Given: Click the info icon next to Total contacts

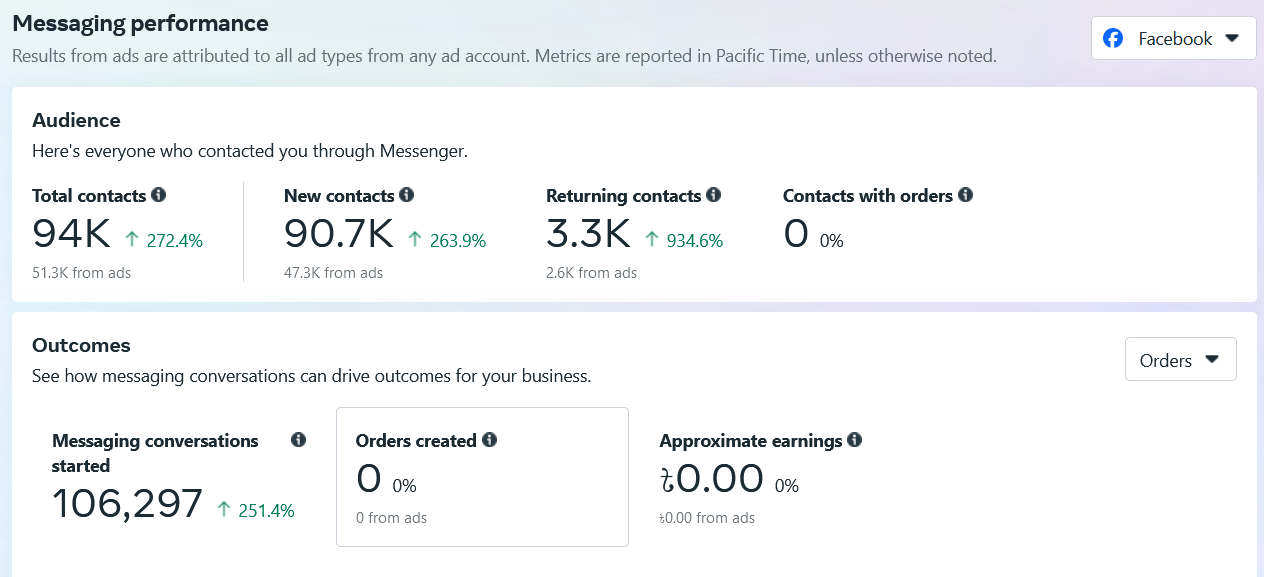Looking at the screenshot, I should tap(158, 195).
